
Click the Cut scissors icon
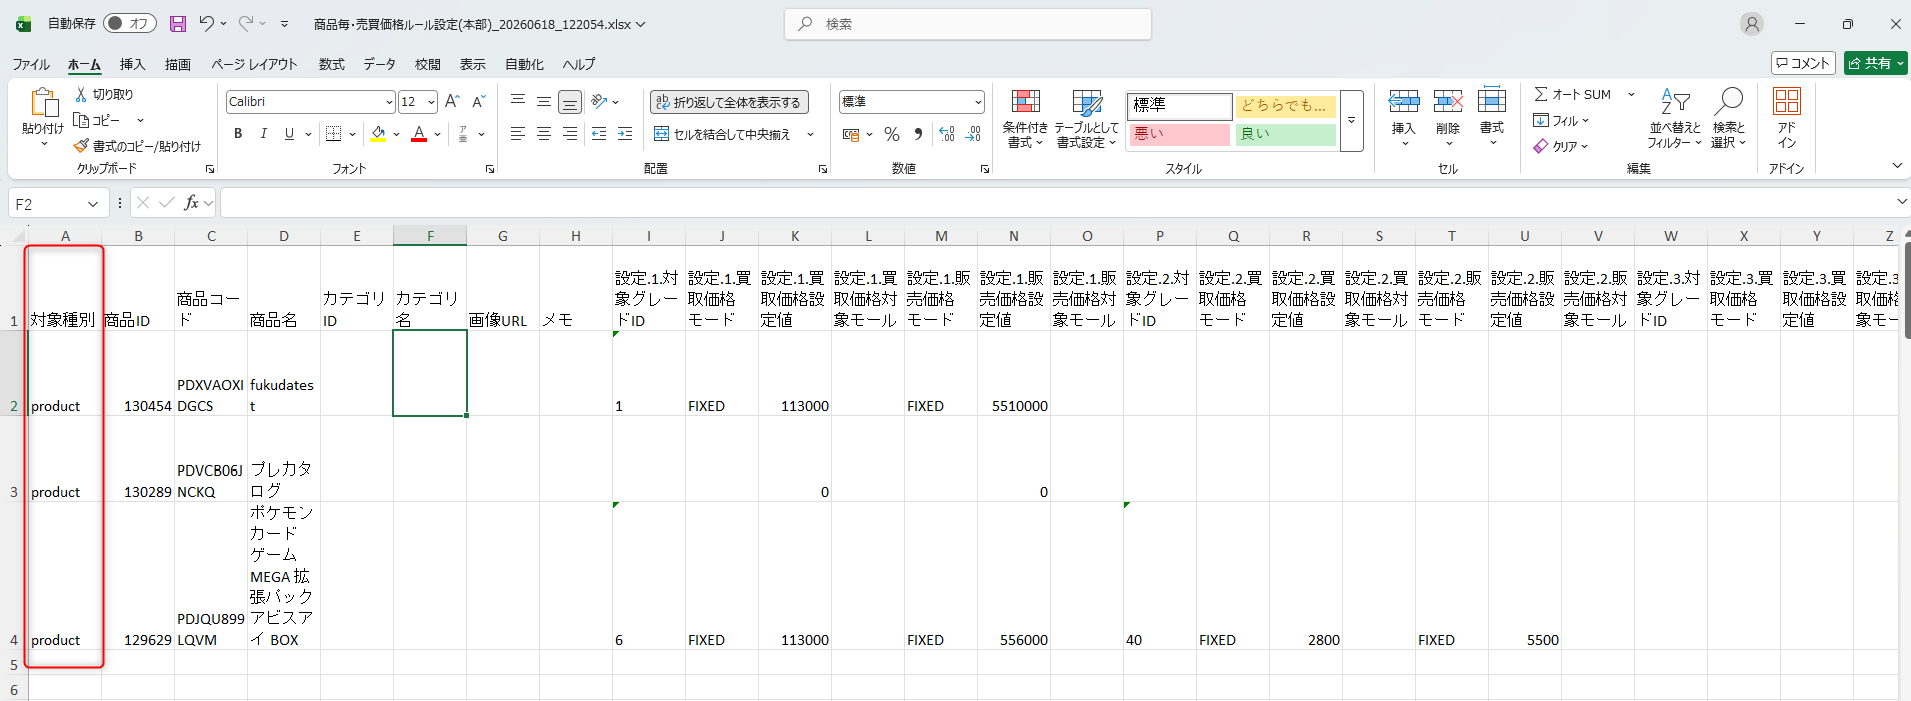point(81,94)
